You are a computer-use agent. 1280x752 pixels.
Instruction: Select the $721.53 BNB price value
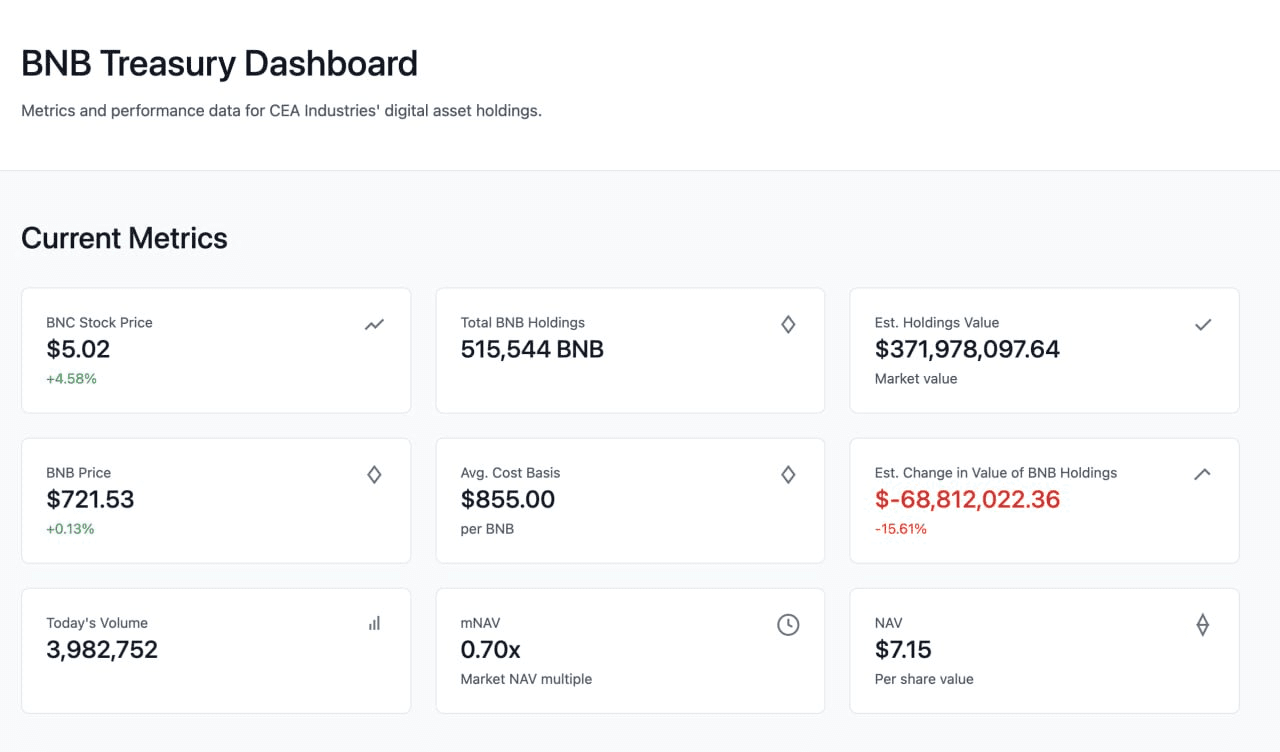coord(90,499)
